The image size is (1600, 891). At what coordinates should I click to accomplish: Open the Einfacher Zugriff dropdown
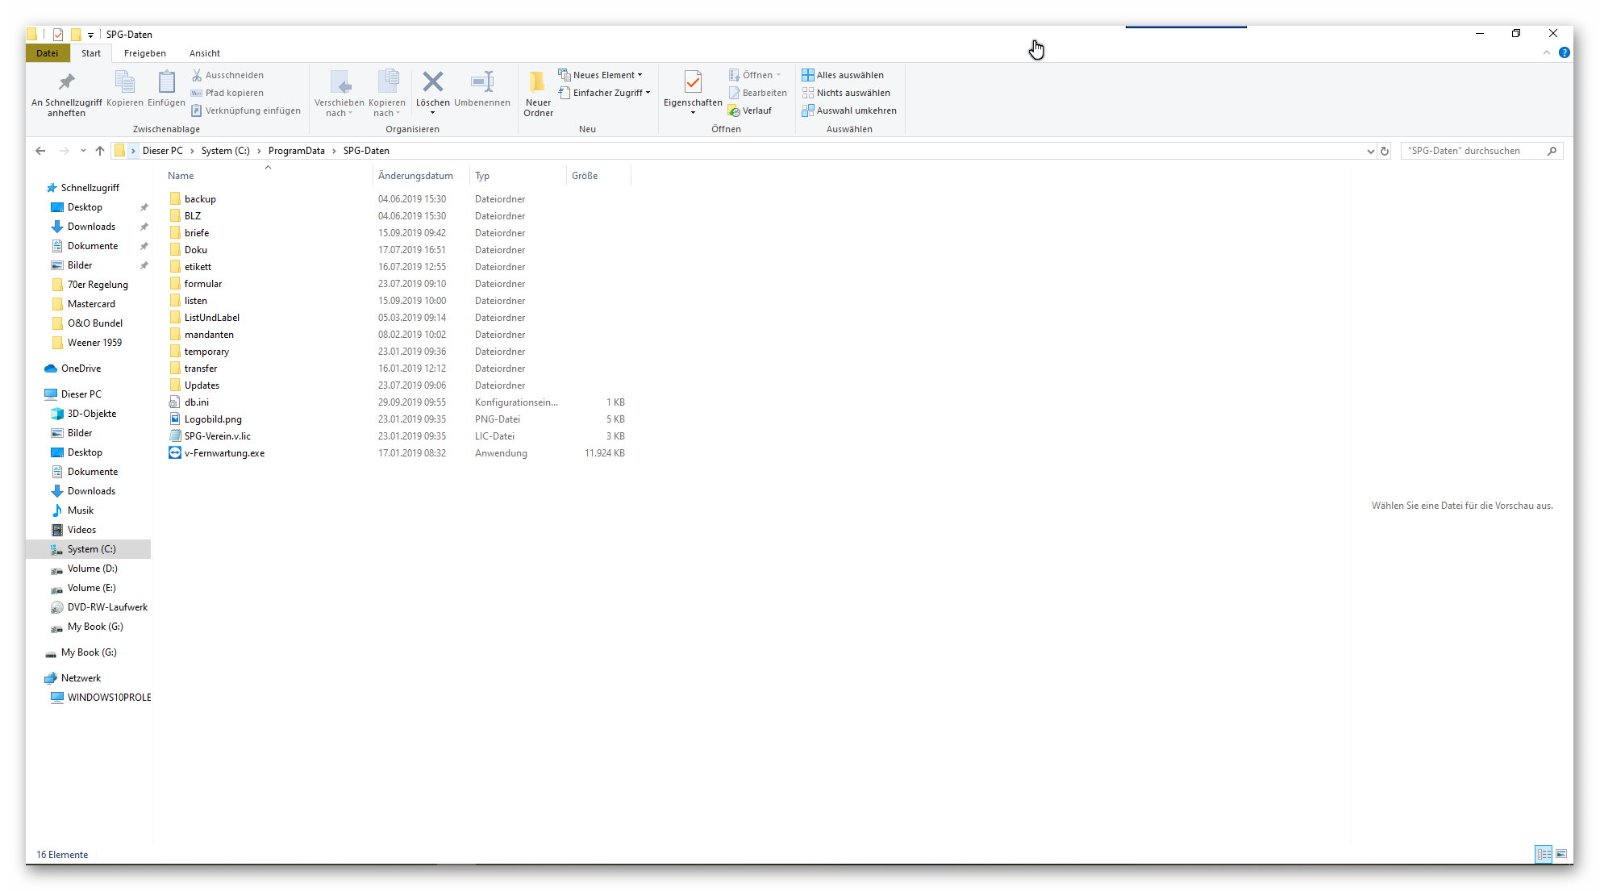point(606,93)
